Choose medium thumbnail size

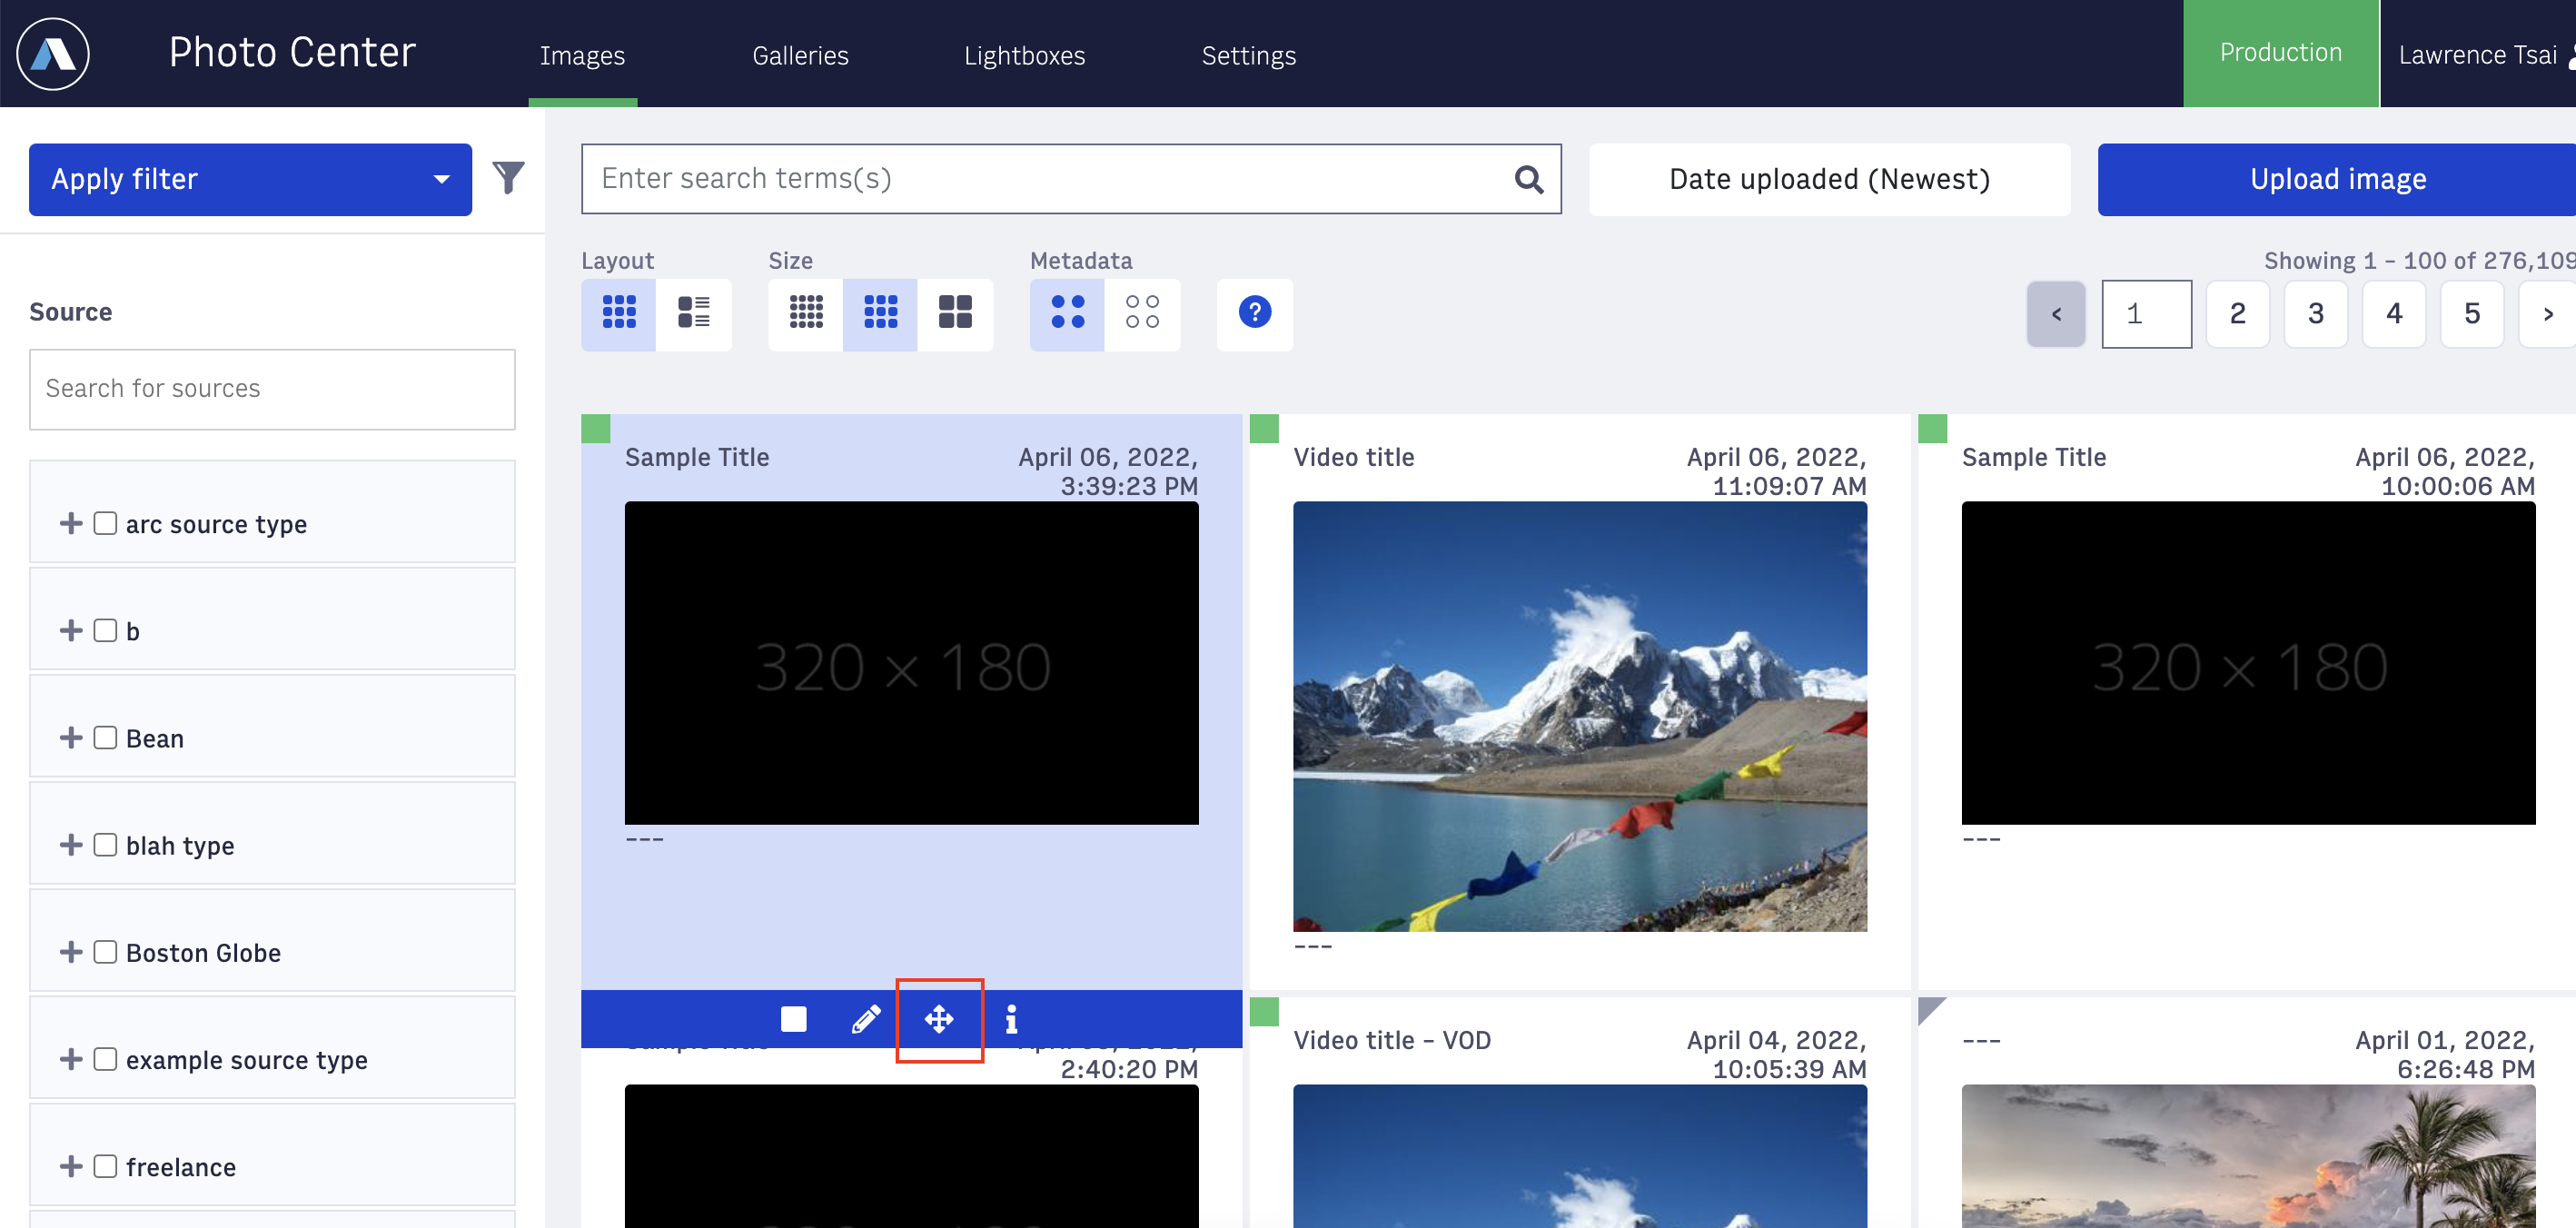coord(880,313)
